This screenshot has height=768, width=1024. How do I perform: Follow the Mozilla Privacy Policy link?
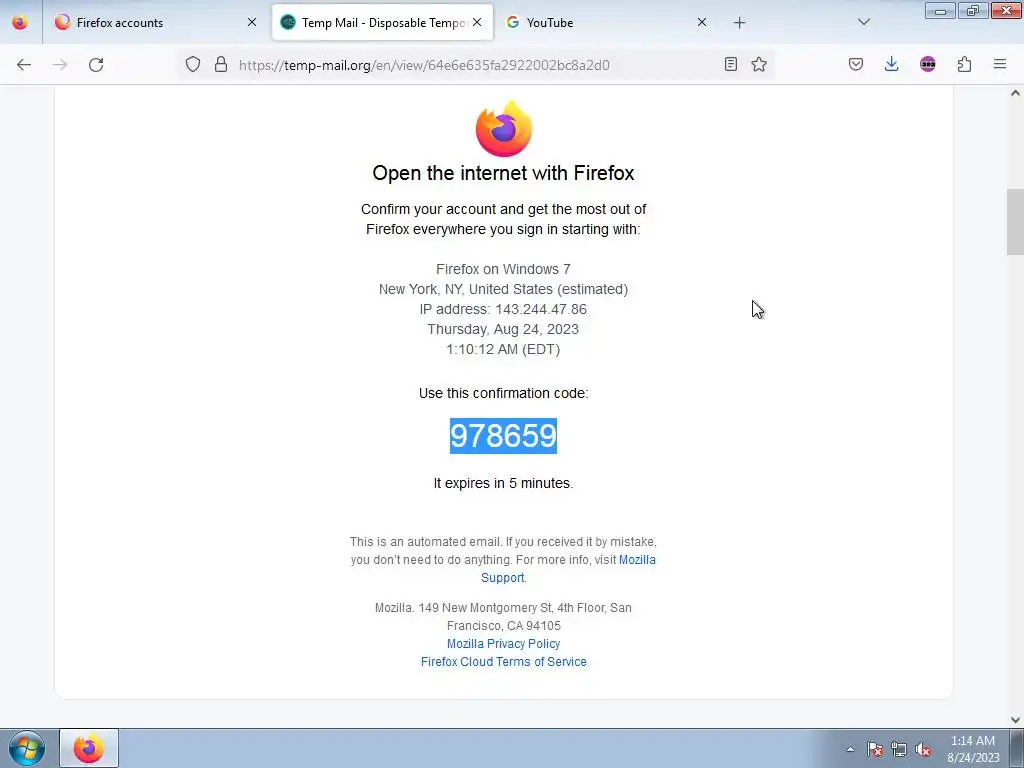[x=504, y=643]
